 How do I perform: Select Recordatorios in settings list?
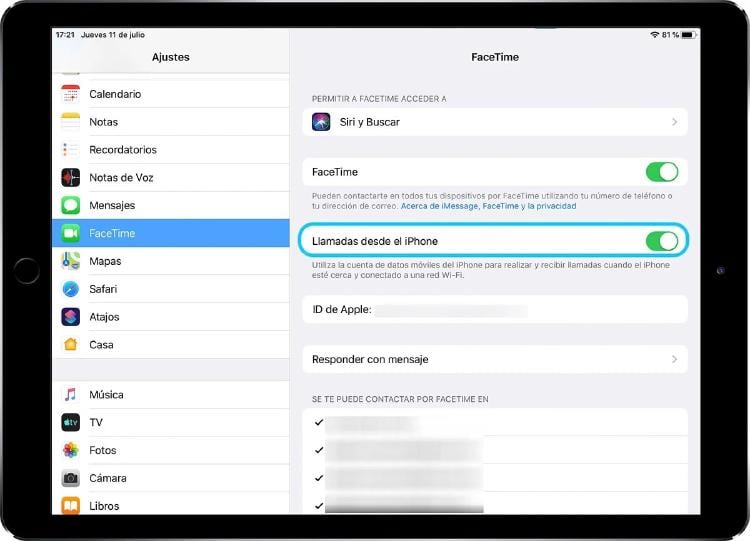tap(171, 149)
